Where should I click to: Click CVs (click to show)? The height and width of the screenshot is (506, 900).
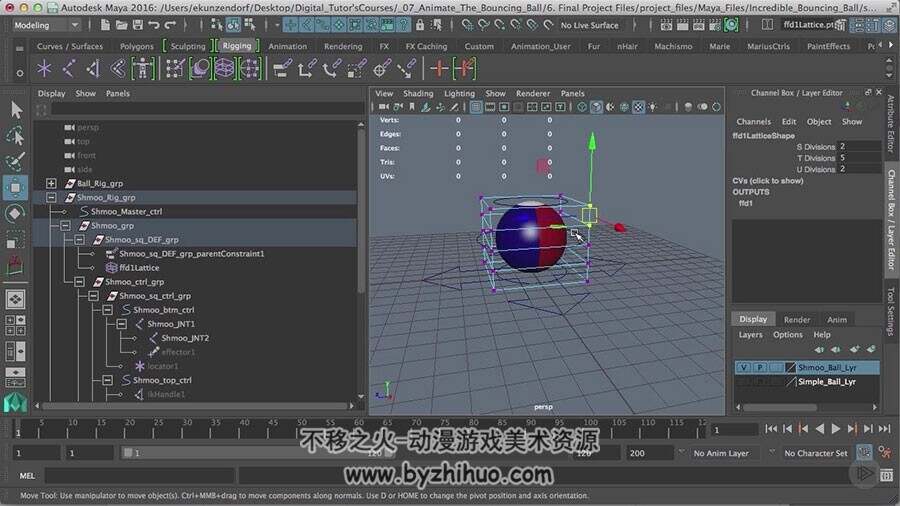pyautogui.click(x=767, y=181)
